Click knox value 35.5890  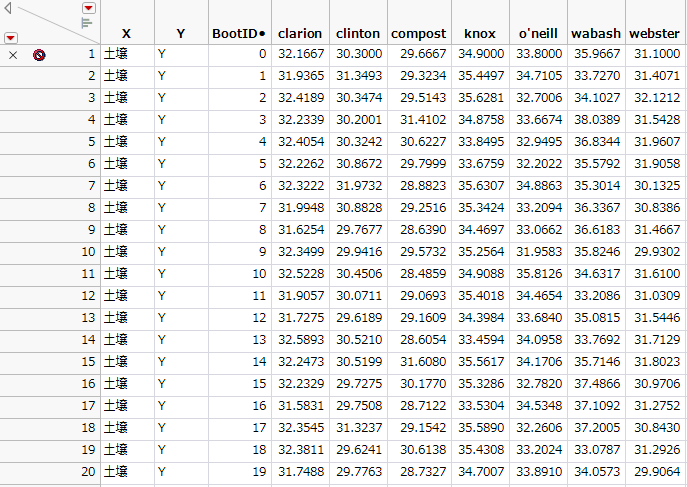click(x=481, y=427)
